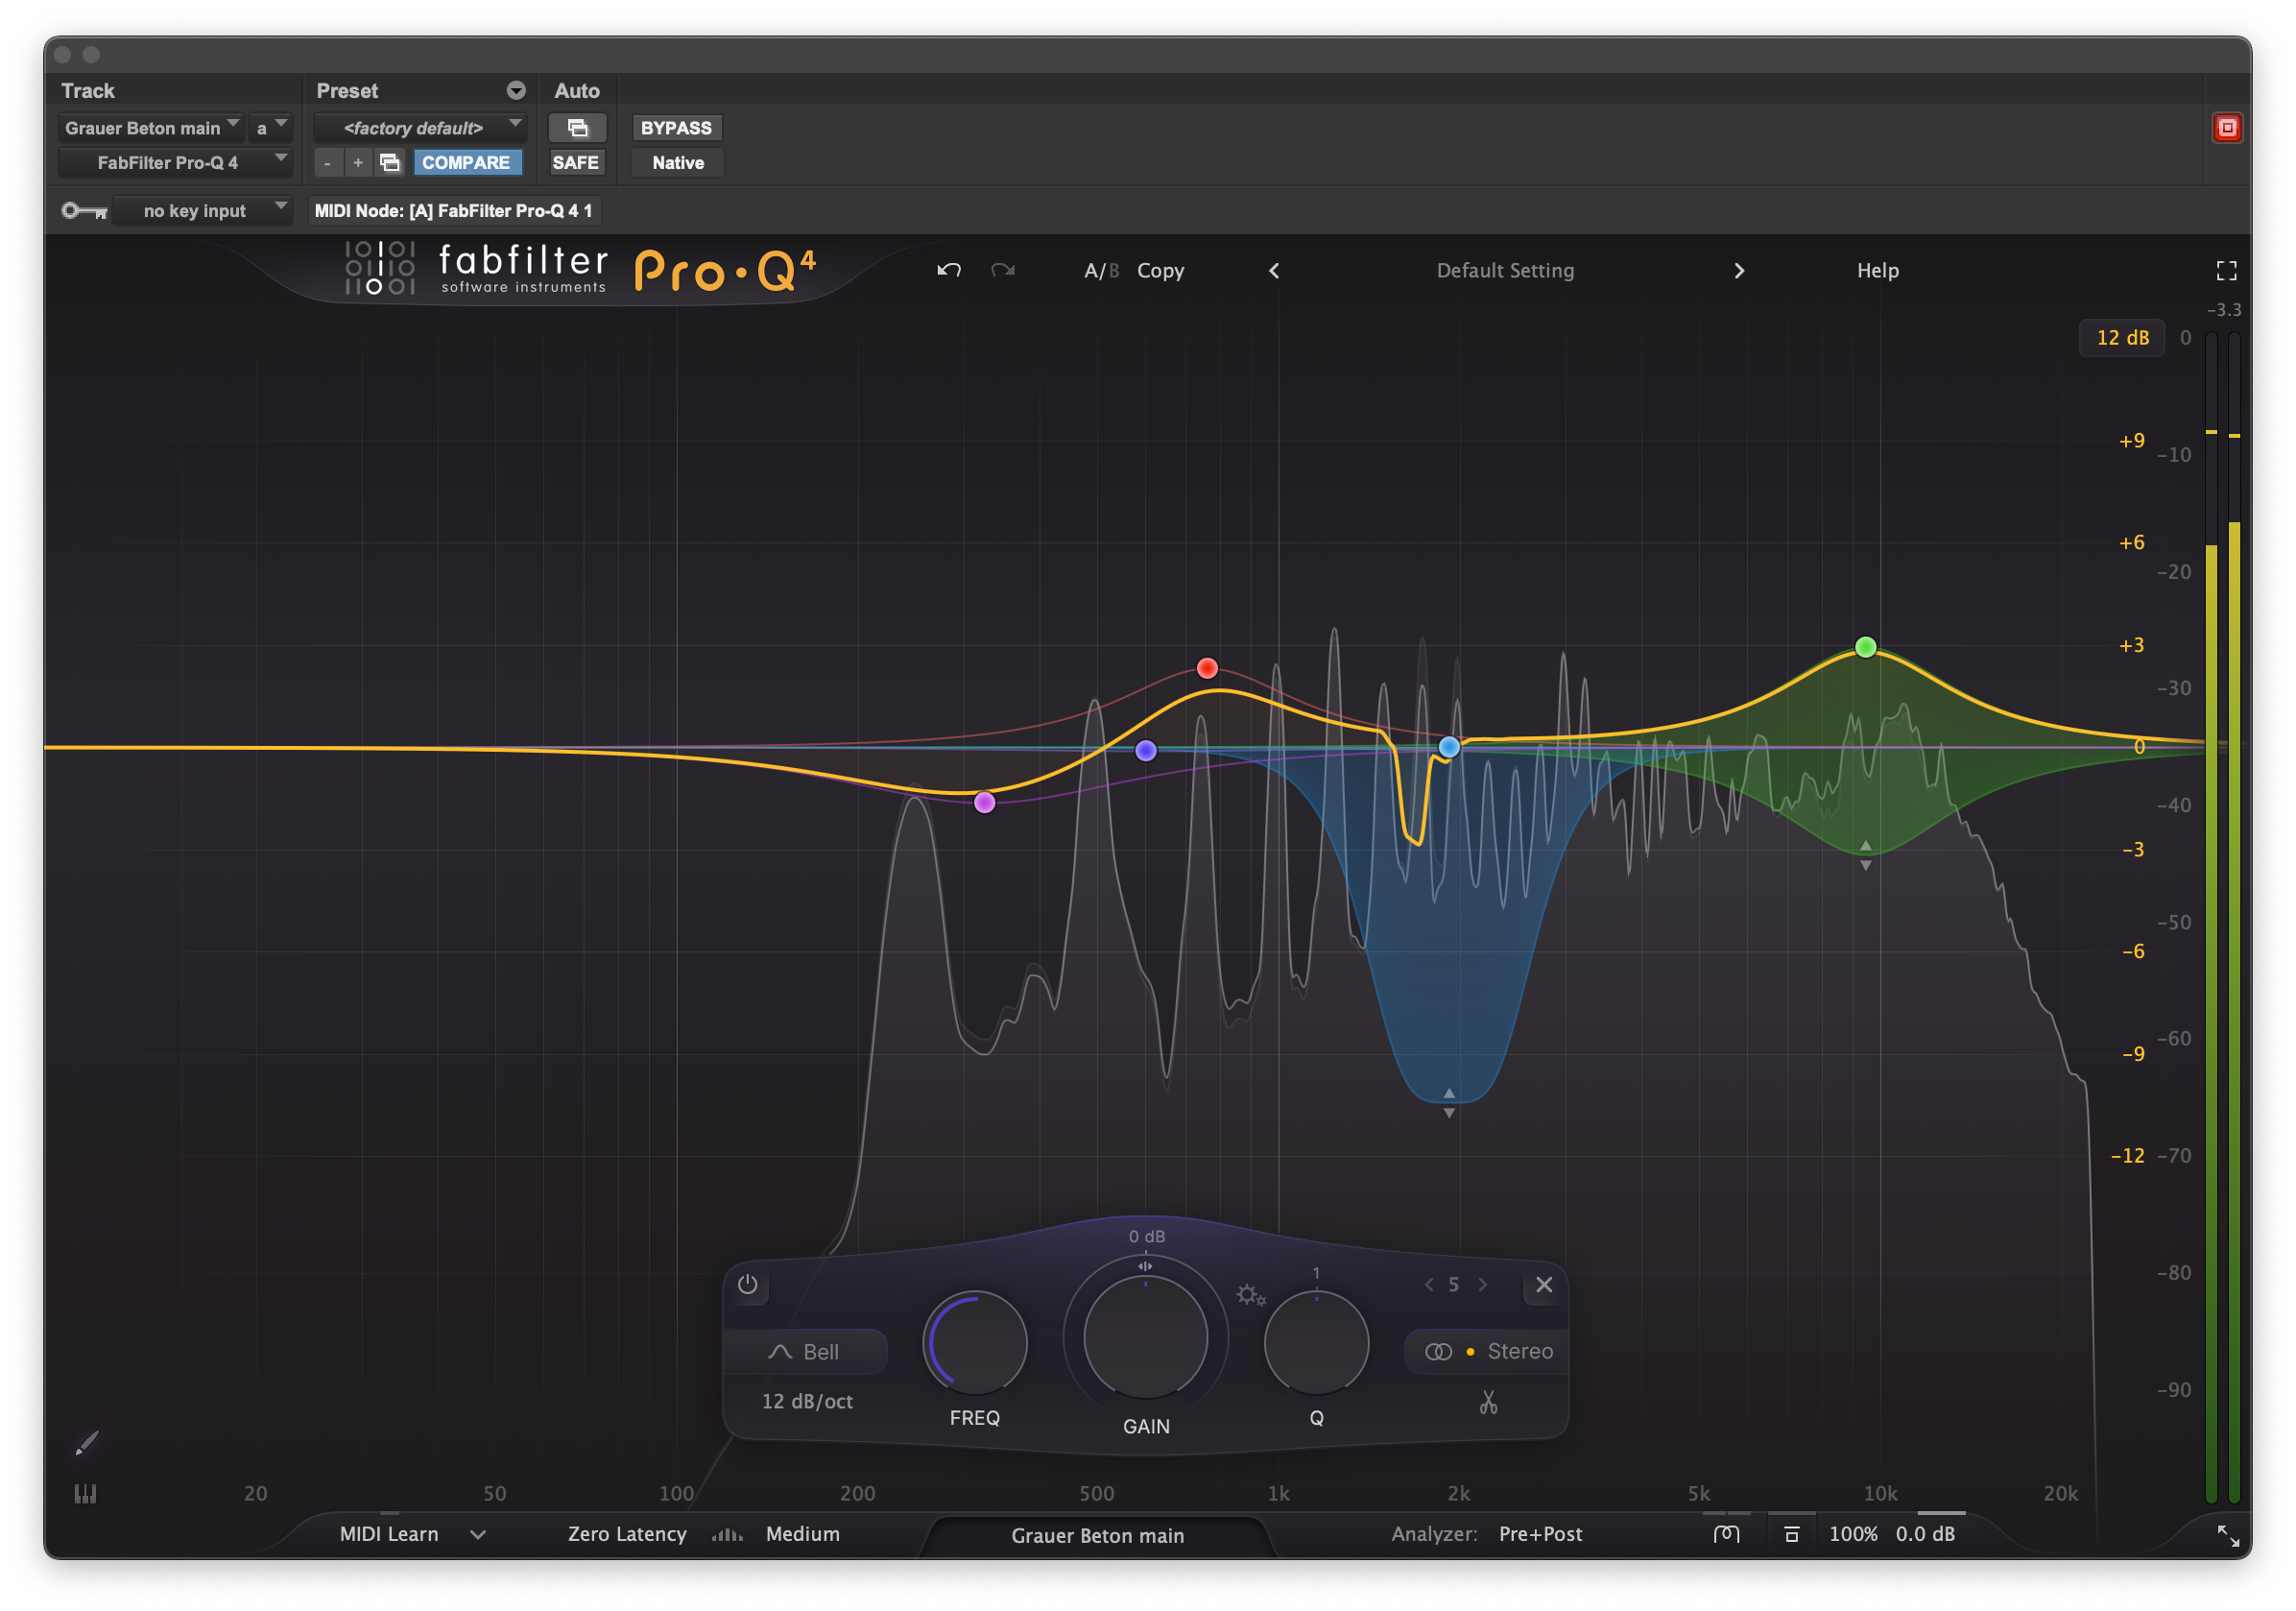
Task: Select the sketch/pencil EQ drawing tool
Action: tap(88, 1443)
